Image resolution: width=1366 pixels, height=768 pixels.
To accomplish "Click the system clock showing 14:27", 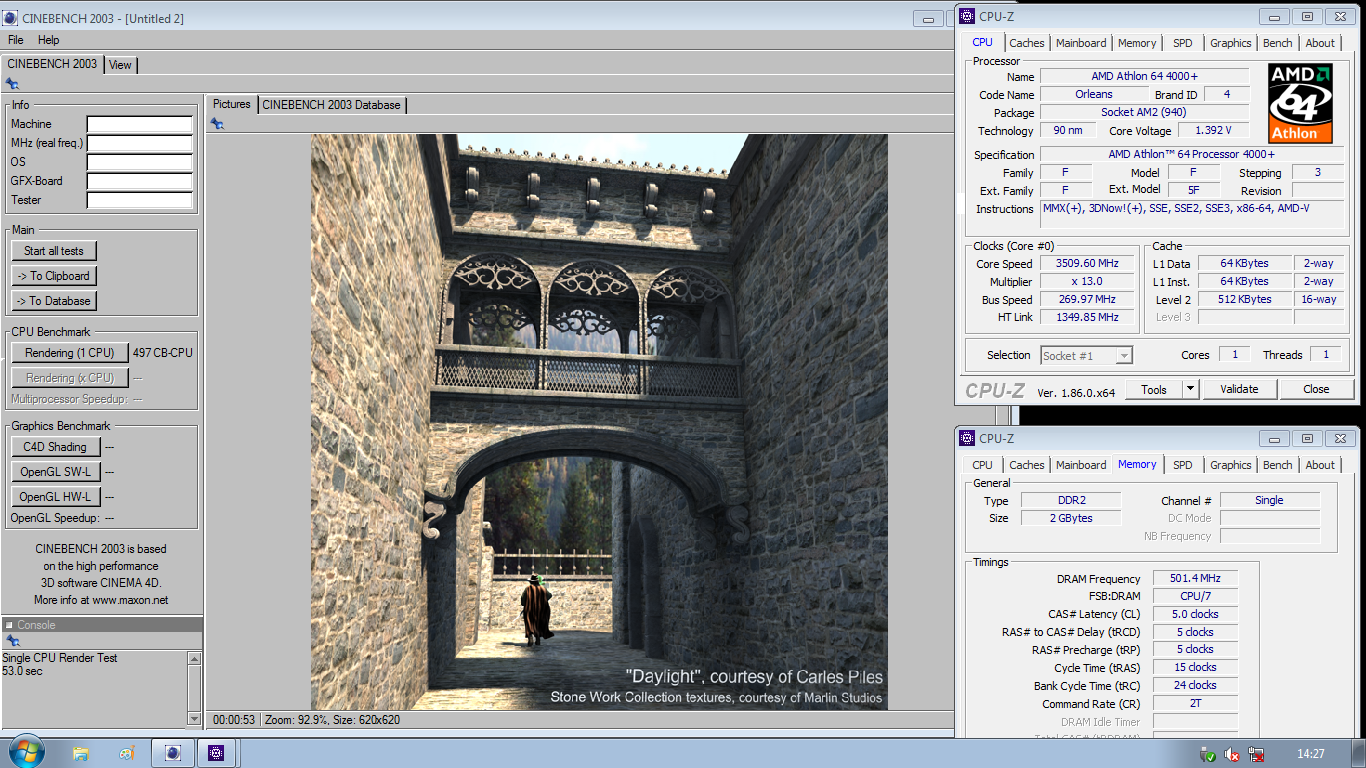I will click(x=1310, y=754).
